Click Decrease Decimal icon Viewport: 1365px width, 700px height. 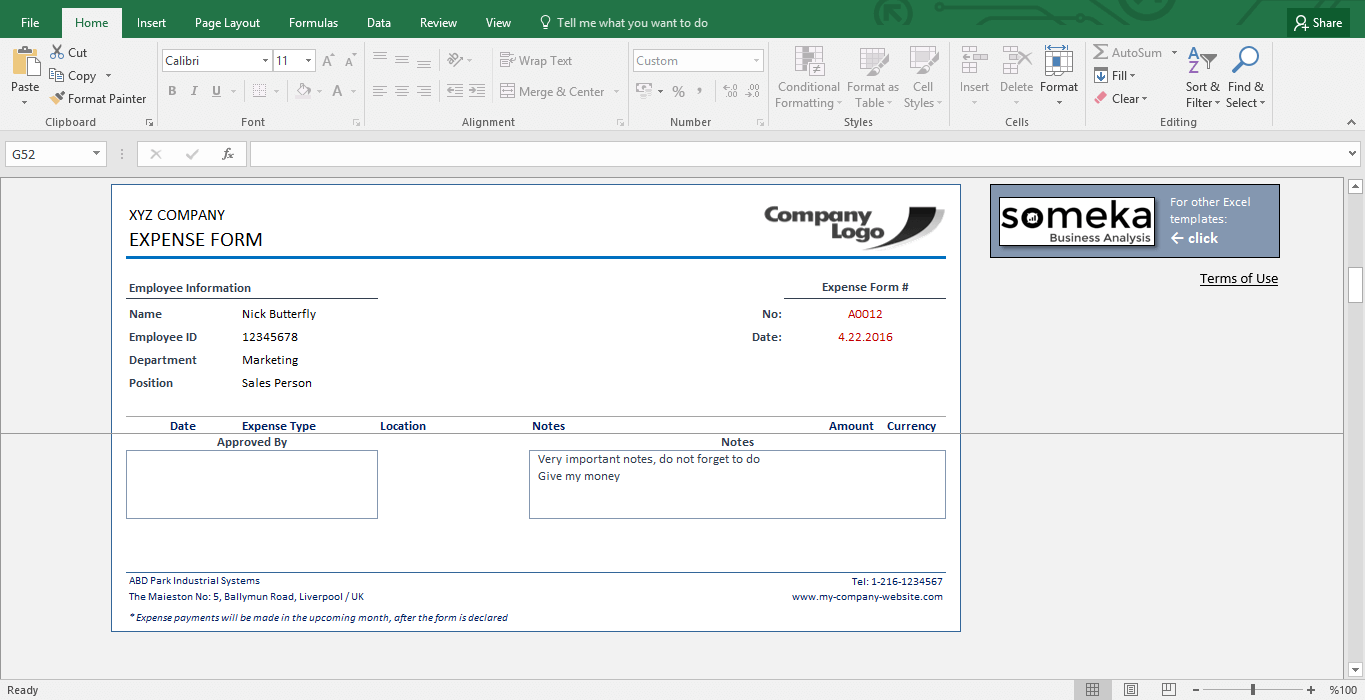pos(752,91)
